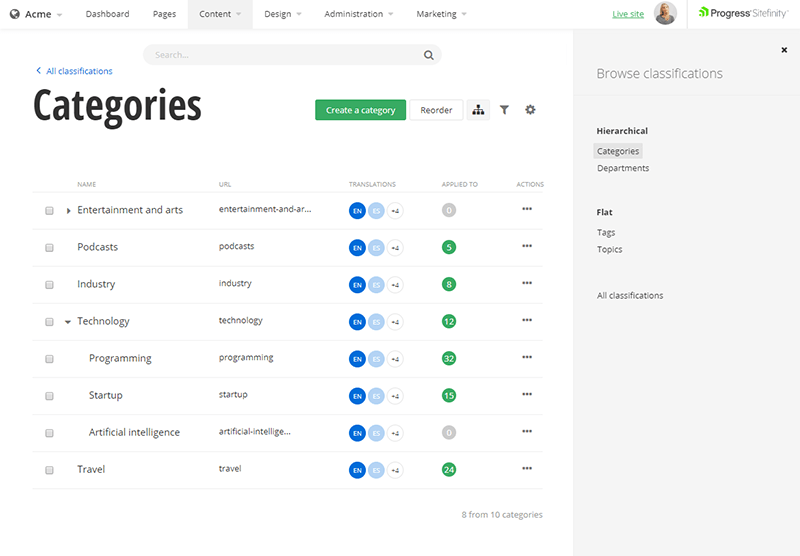Select the Podcasts row checkbox
Viewport: 800px width, 556px height.
(x=49, y=247)
